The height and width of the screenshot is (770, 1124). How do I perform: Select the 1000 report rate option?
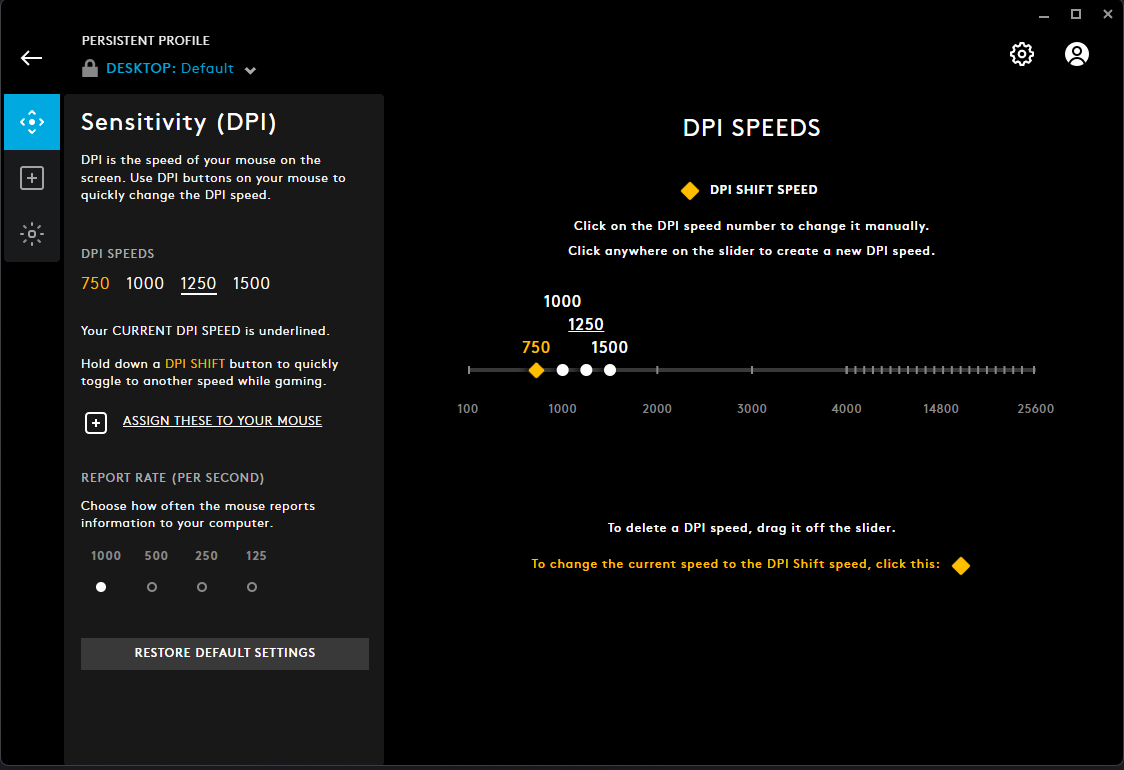click(x=101, y=586)
